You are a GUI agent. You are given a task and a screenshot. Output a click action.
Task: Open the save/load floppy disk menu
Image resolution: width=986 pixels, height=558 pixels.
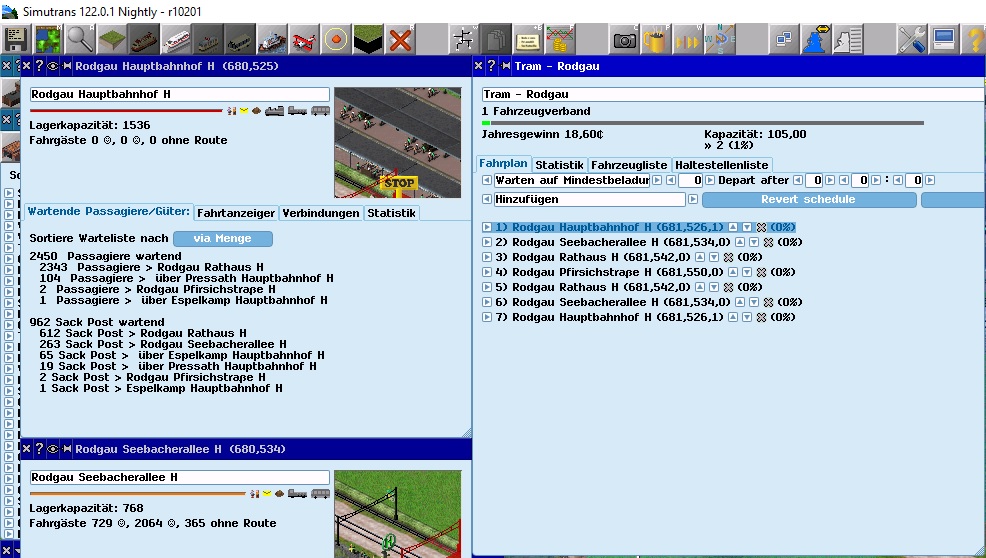pos(15,40)
